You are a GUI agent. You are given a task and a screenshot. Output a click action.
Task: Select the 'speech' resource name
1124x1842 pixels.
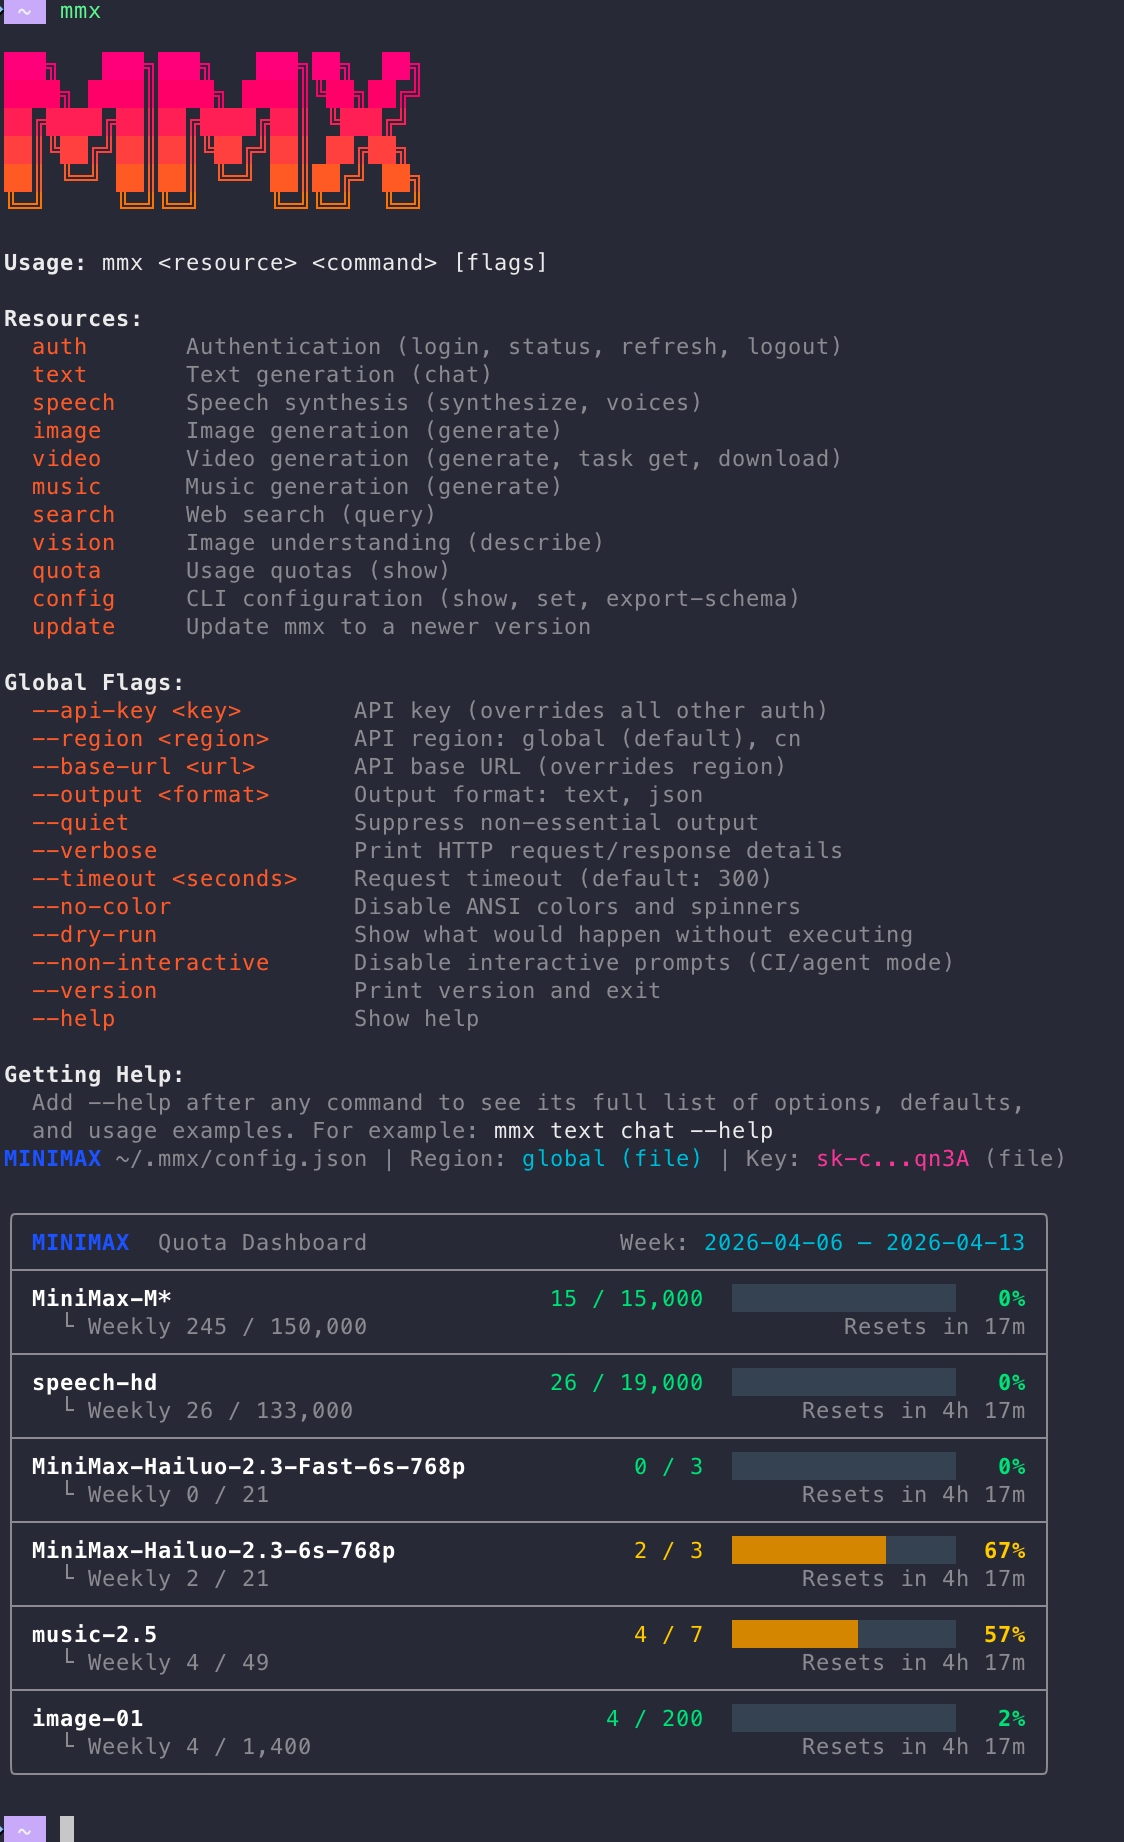point(73,402)
